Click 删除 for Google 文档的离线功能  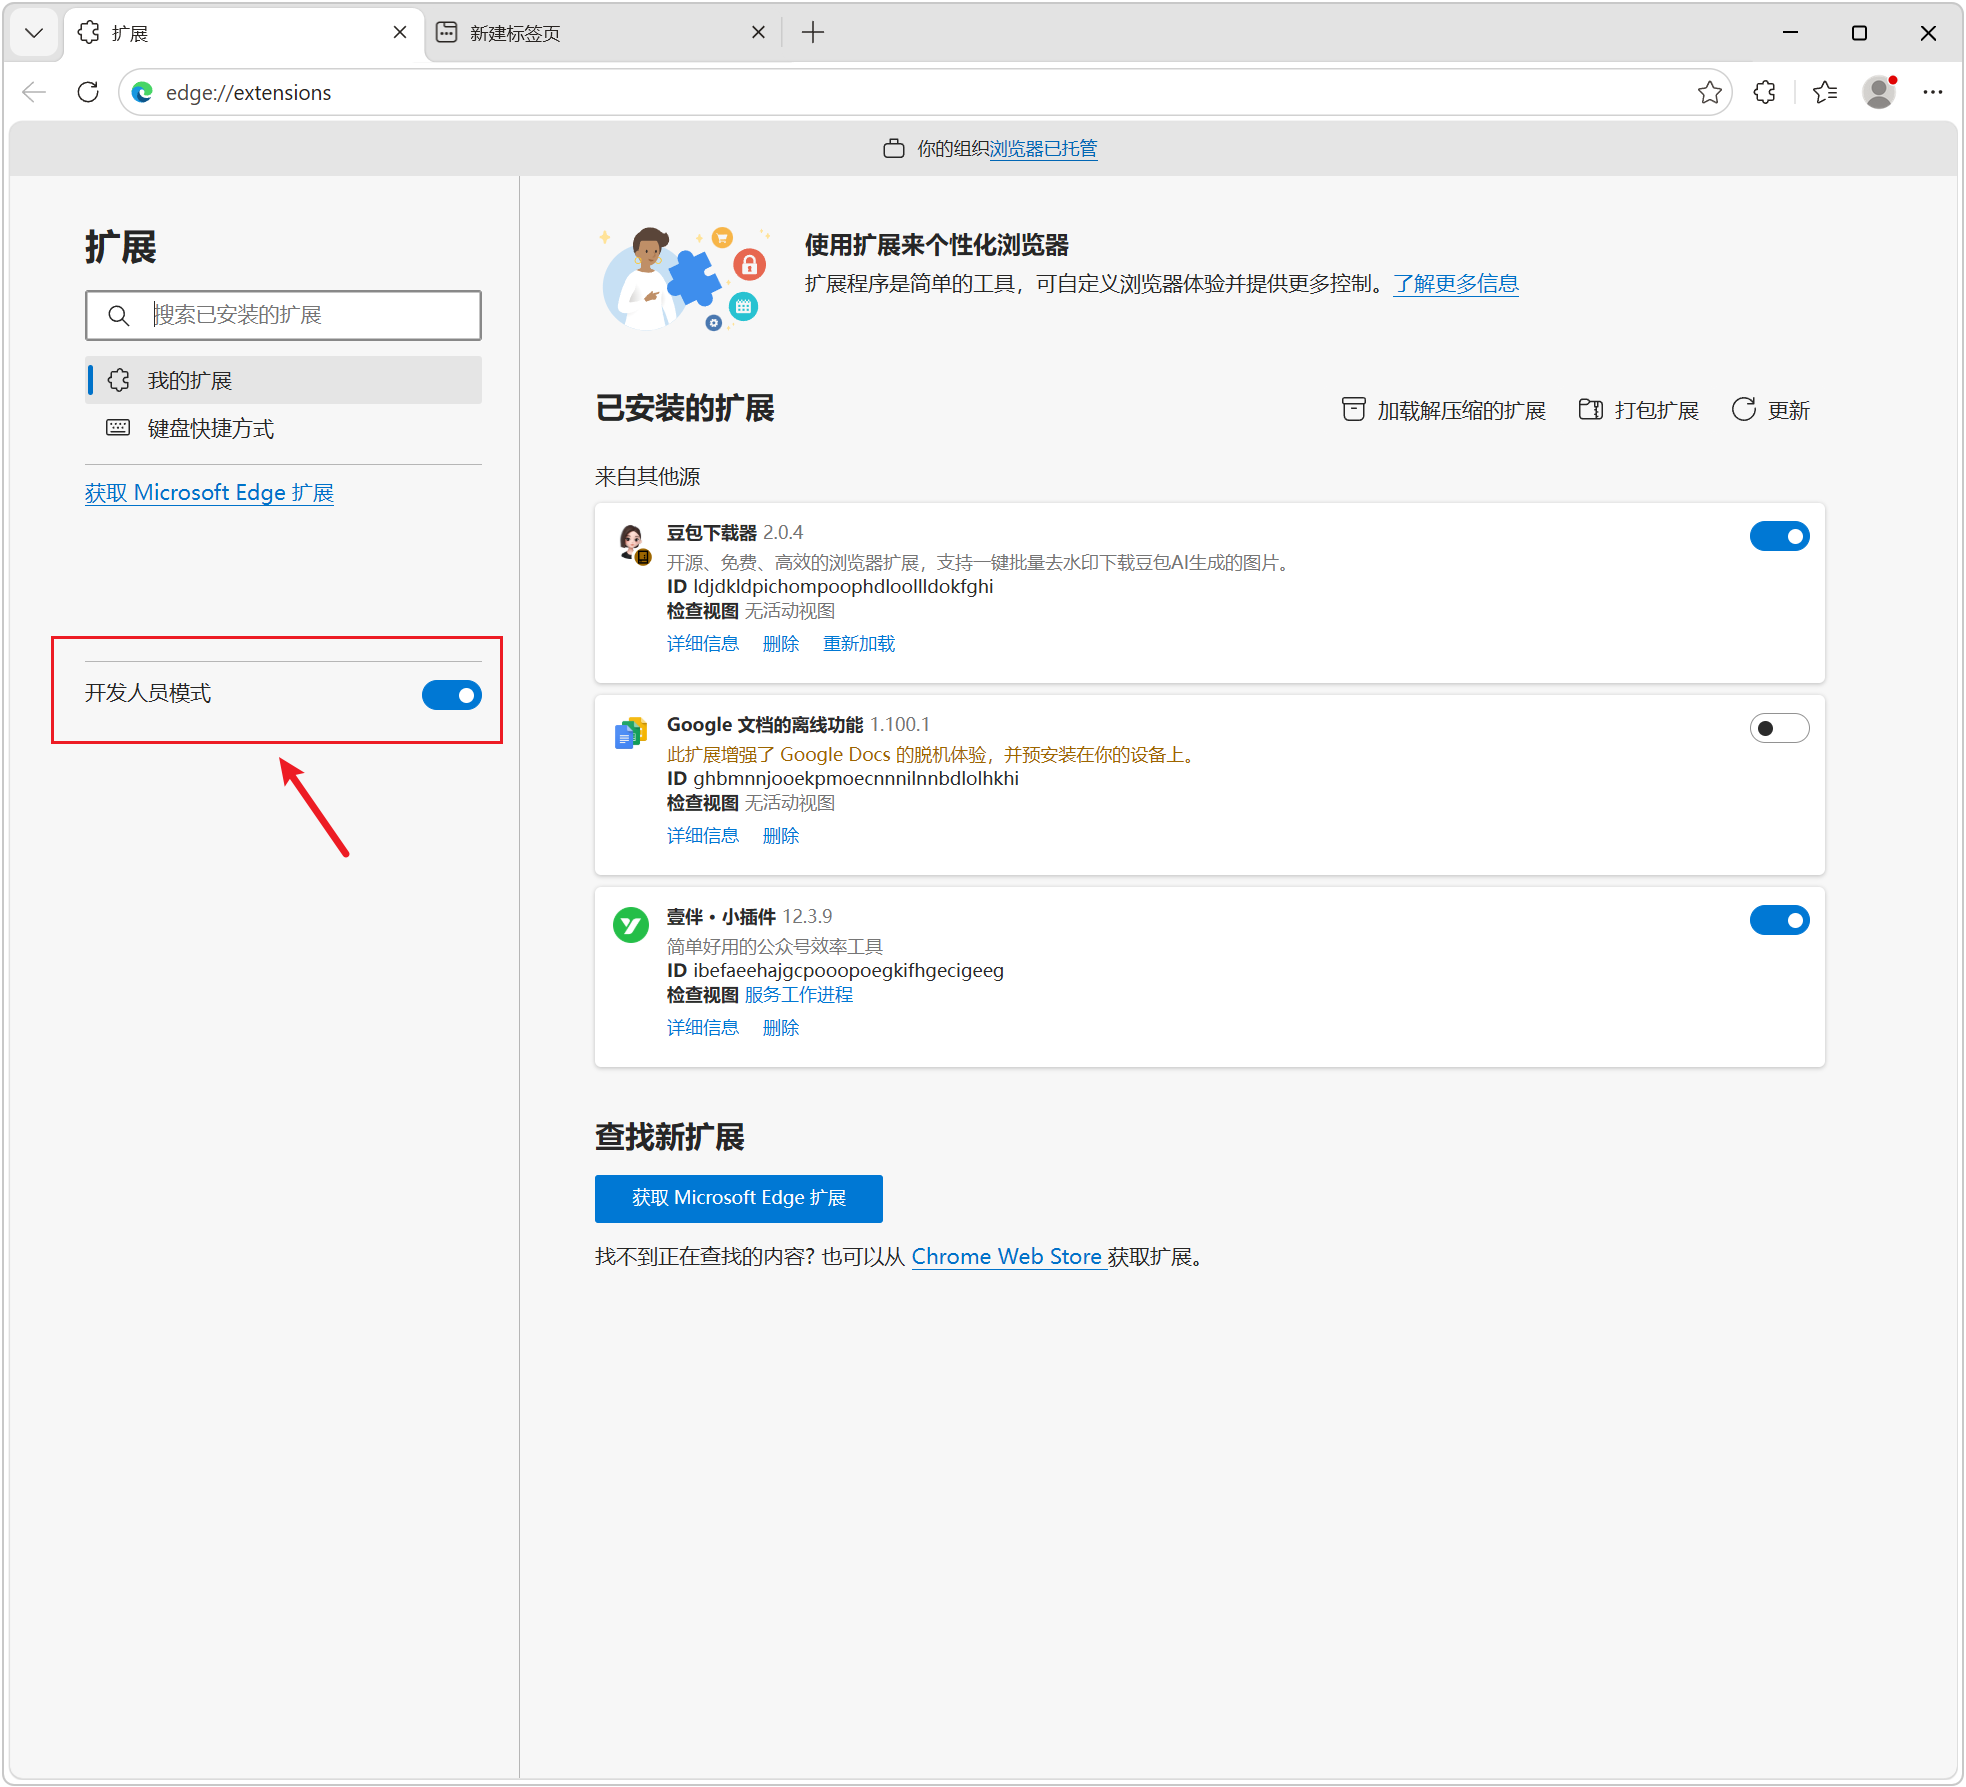[x=781, y=836]
